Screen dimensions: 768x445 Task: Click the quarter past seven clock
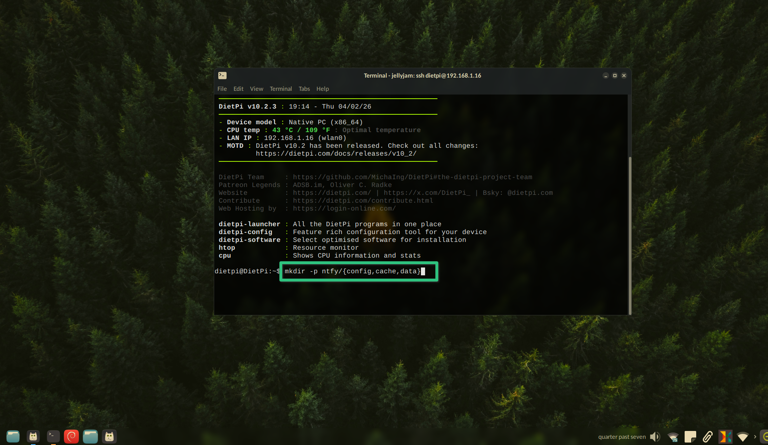pyautogui.click(x=621, y=437)
